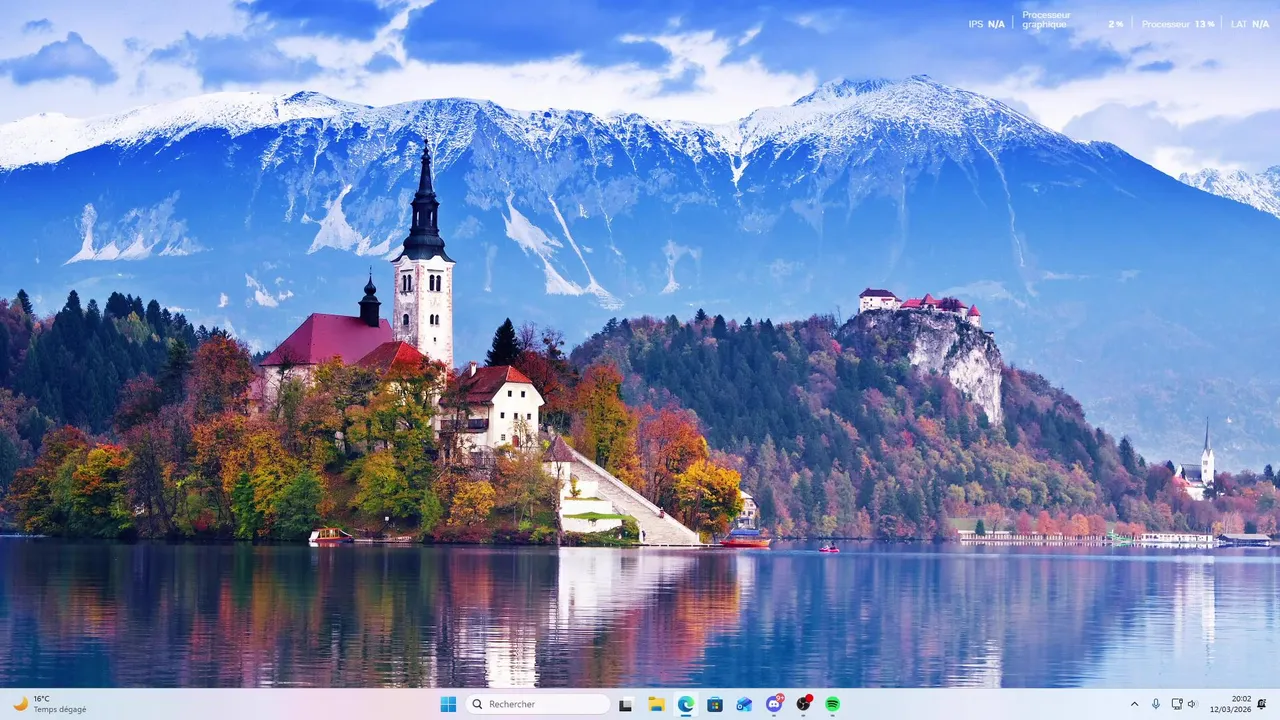Click the volume speaker tray icon
Screen dimensions: 1280x720
tap(1192, 704)
